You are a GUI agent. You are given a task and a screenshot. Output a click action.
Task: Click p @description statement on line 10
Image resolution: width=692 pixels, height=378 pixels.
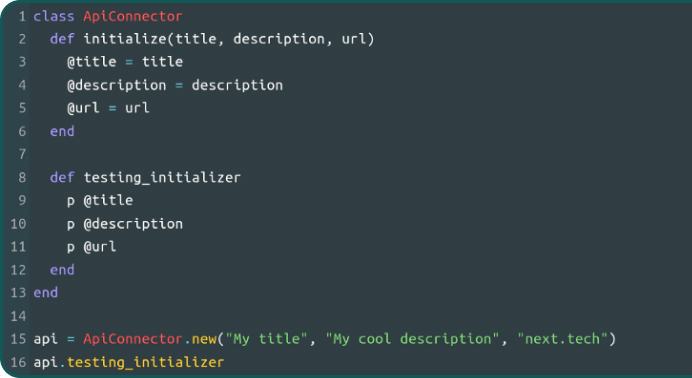tap(125, 224)
